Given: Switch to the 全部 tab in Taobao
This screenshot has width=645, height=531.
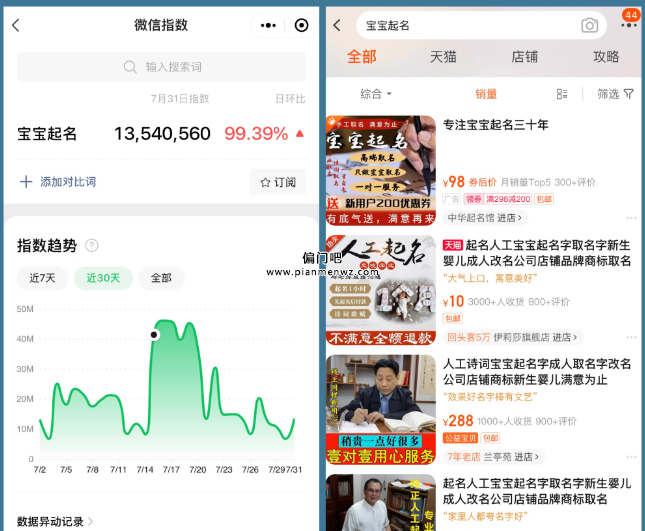Looking at the screenshot, I should pos(362,57).
